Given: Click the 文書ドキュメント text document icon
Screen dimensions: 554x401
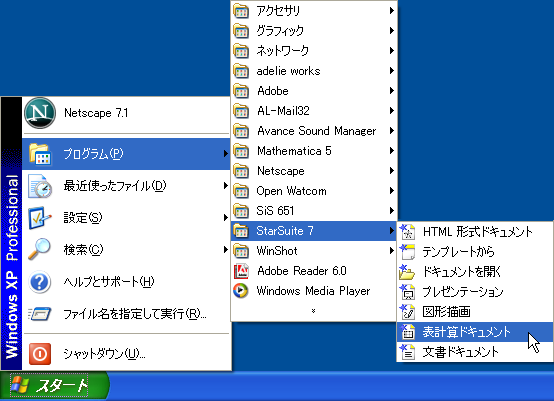Looking at the screenshot, I should [407, 352].
